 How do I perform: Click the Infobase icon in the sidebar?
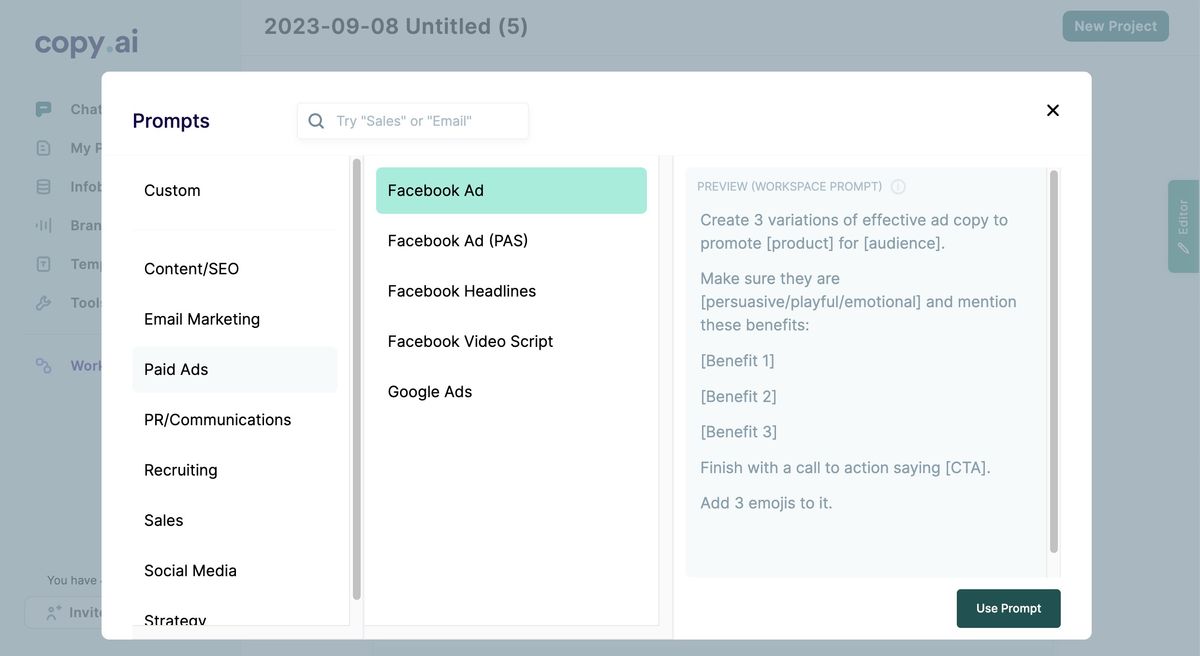point(43,187)
